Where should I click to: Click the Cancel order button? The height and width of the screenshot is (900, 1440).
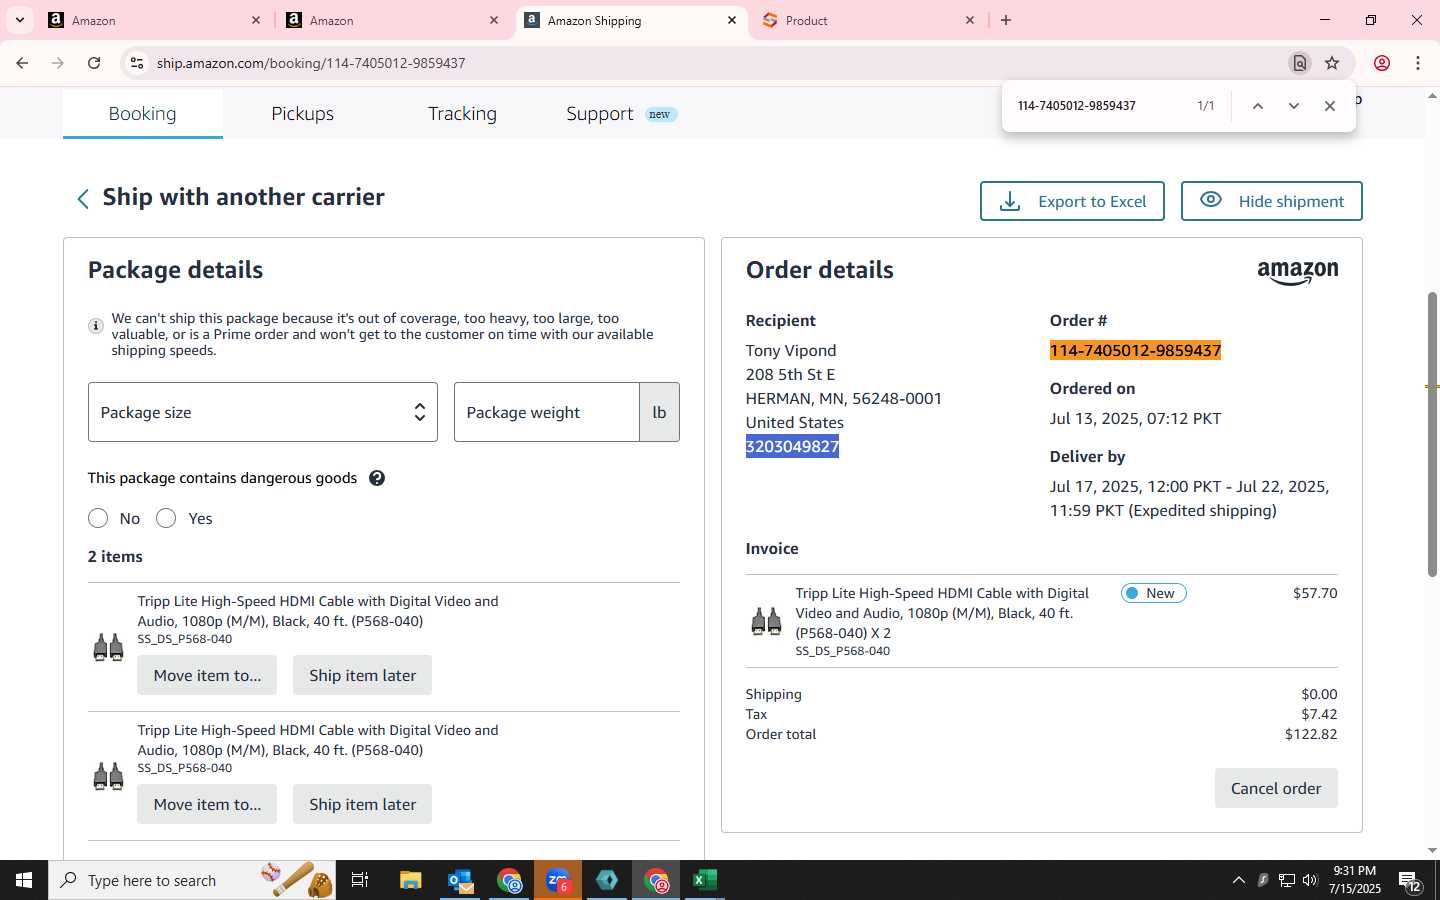[x=1276, y=788]
